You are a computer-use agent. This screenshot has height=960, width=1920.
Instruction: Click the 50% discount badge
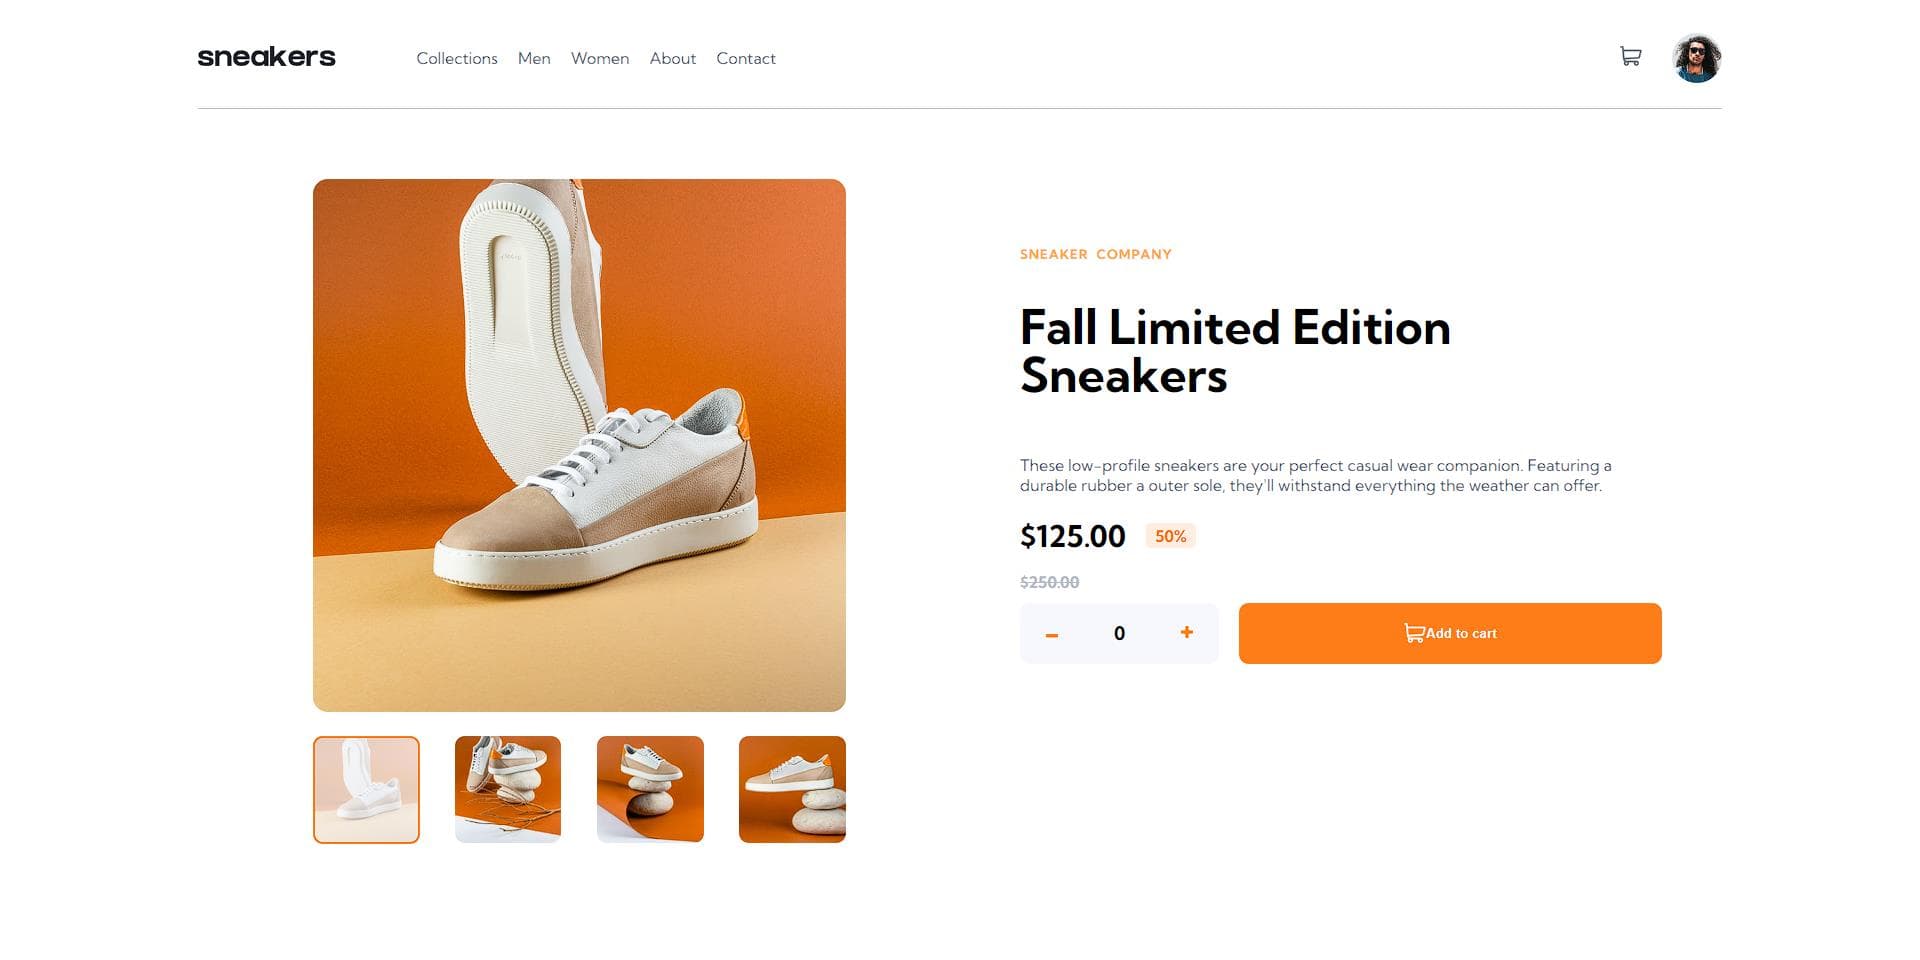click(1170, 536)
